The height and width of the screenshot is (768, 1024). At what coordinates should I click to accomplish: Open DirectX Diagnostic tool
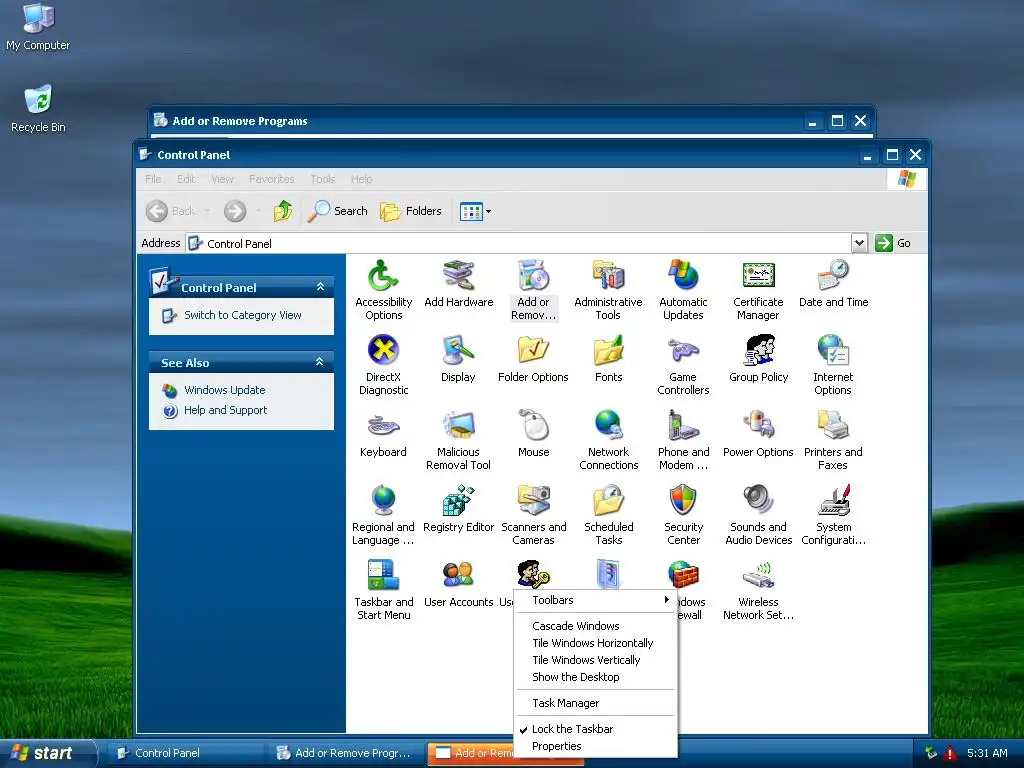point(383,366)
